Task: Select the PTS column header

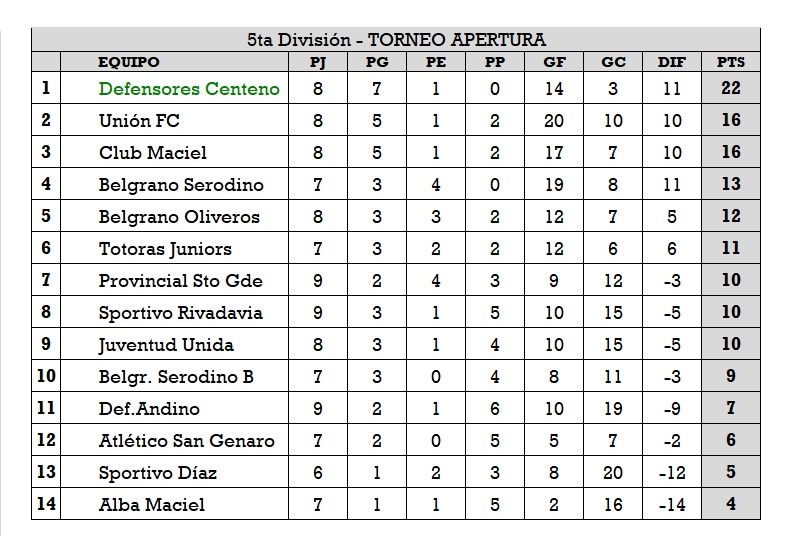Action: (x=730, y=62)
